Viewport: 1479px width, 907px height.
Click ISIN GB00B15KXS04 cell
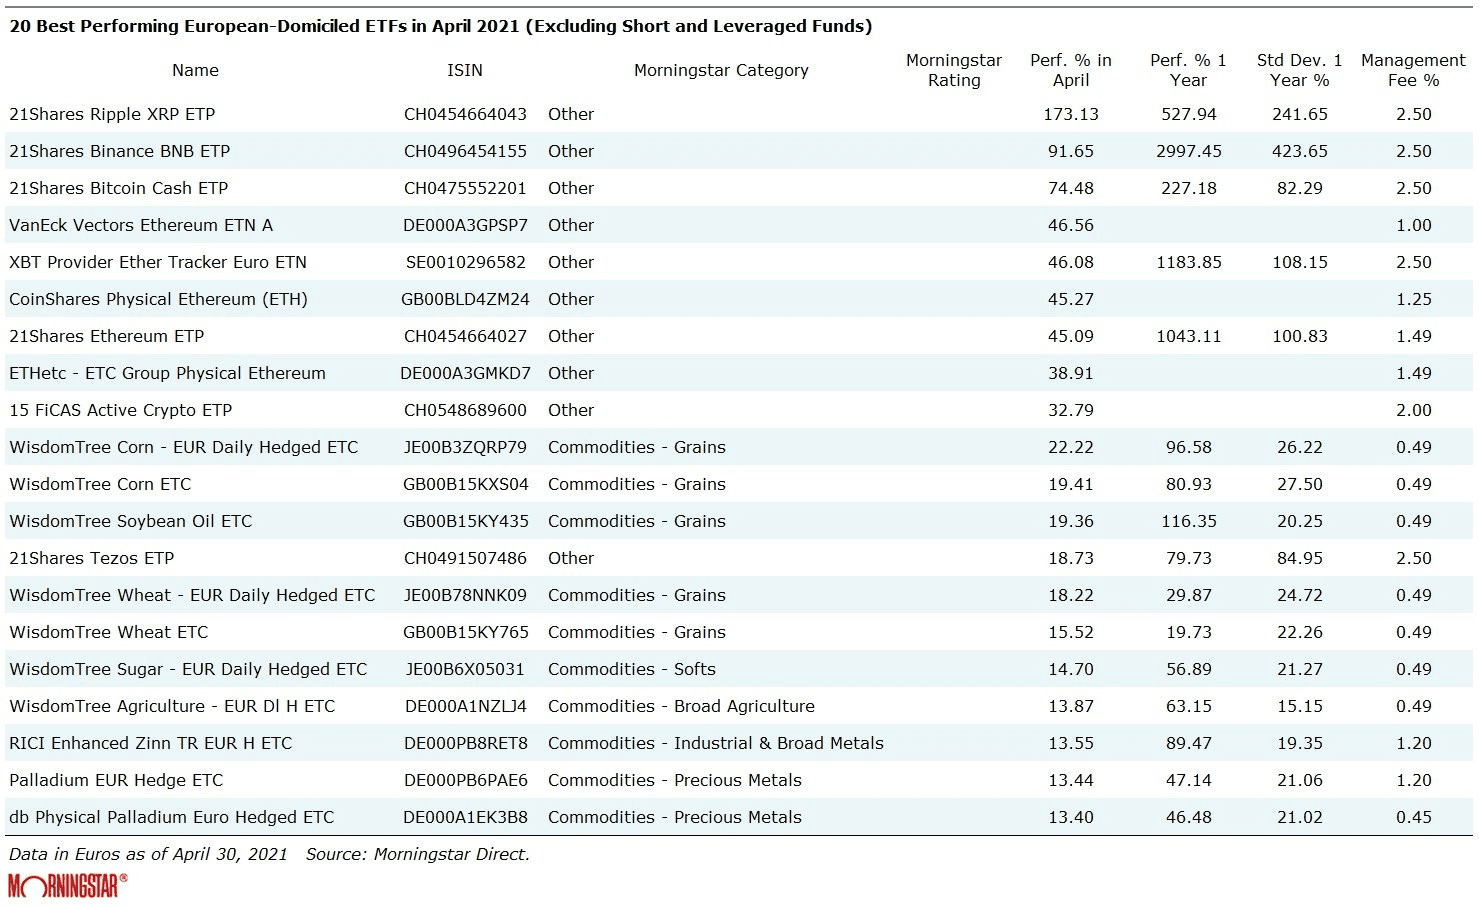[465, 484]
